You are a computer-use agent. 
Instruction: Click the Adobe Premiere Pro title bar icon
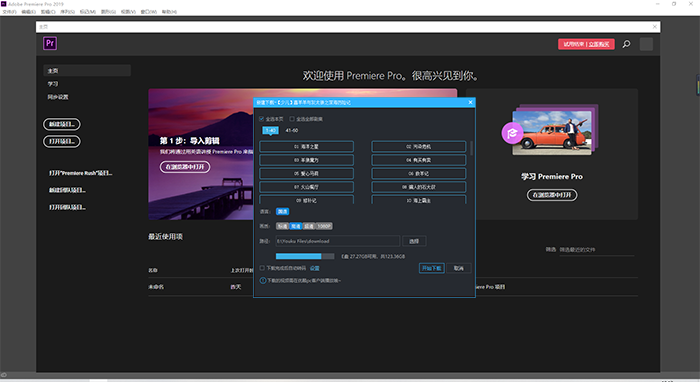tap(4, 4)
